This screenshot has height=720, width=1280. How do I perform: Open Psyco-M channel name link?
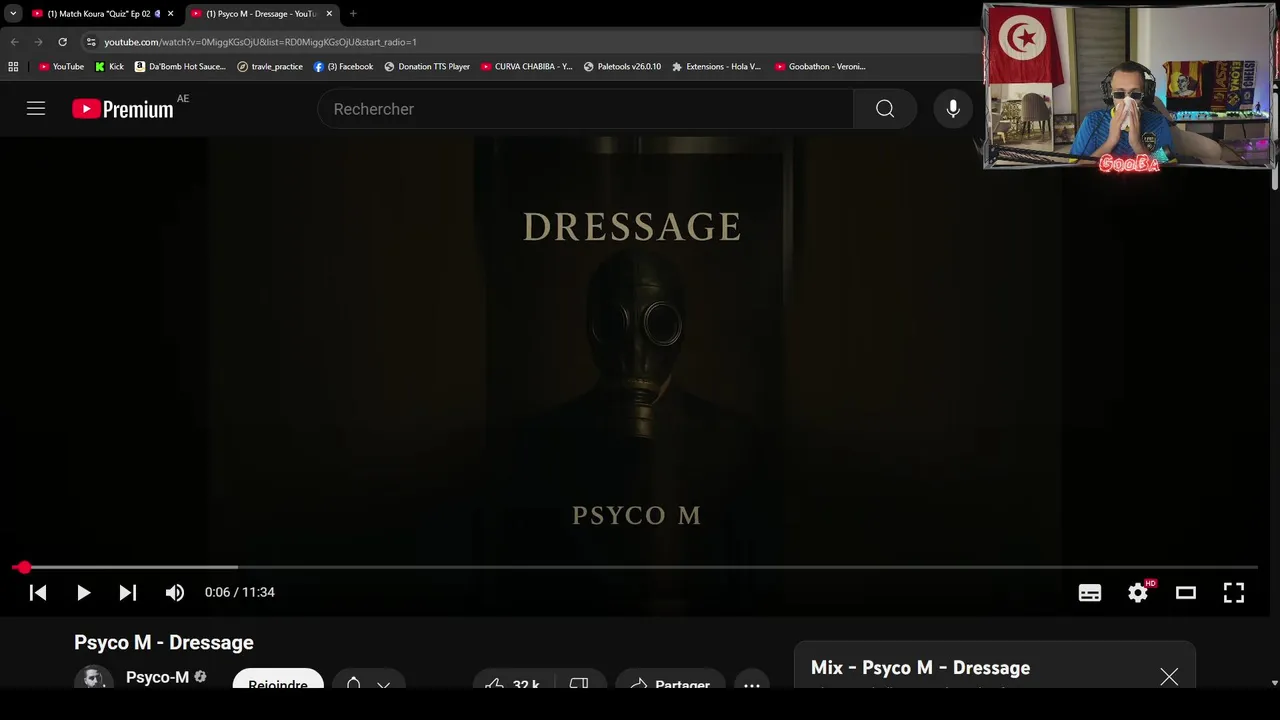pos(158,677)
